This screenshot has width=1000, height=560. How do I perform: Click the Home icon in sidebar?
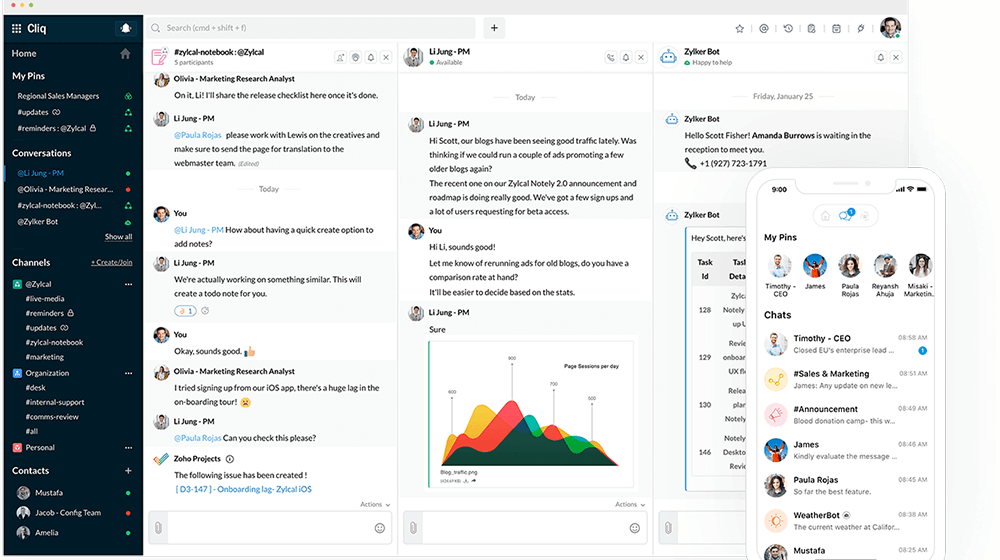click(125, 54)
